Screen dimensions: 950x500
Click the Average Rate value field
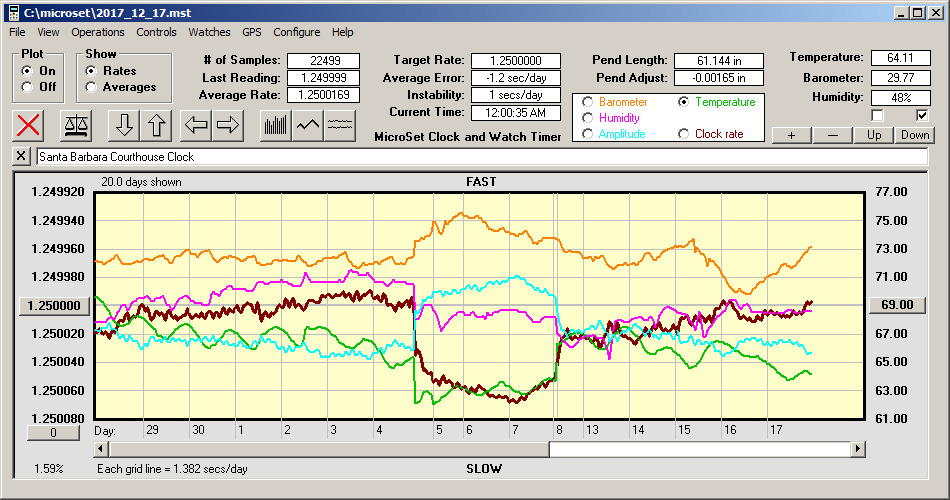pos(324,95)
